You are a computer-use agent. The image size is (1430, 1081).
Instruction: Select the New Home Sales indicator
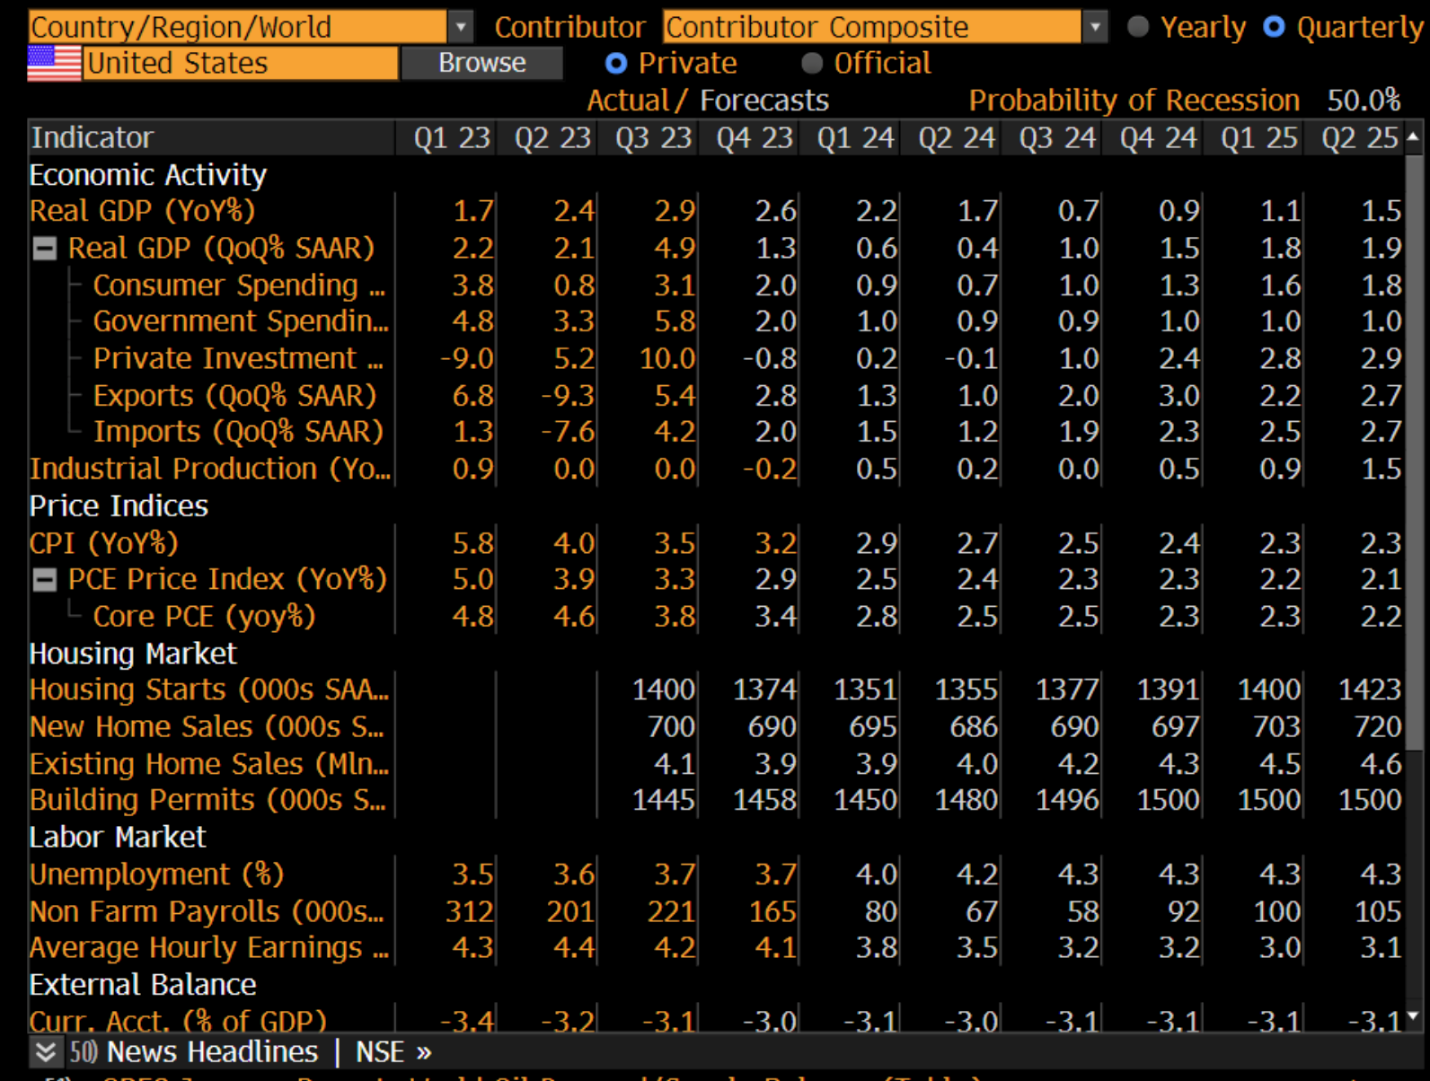pos(207,726)
